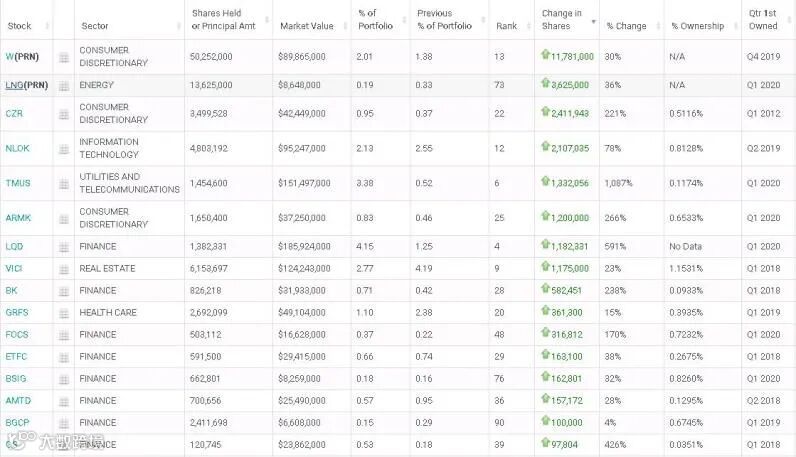
Task: Sort the table by Rank
Action: [x=512, y=26]
